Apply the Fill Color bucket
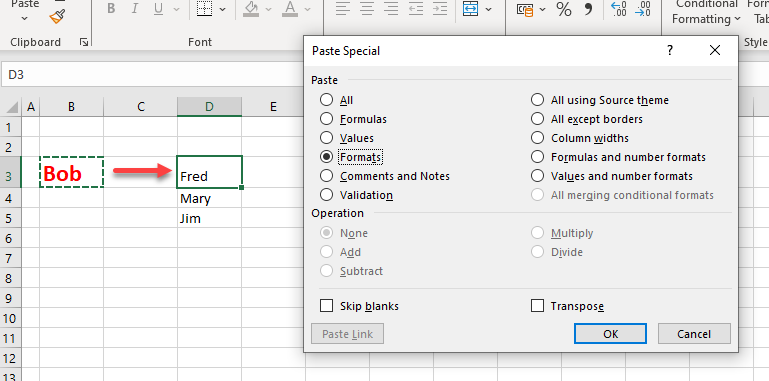 [x=251, y=9]
